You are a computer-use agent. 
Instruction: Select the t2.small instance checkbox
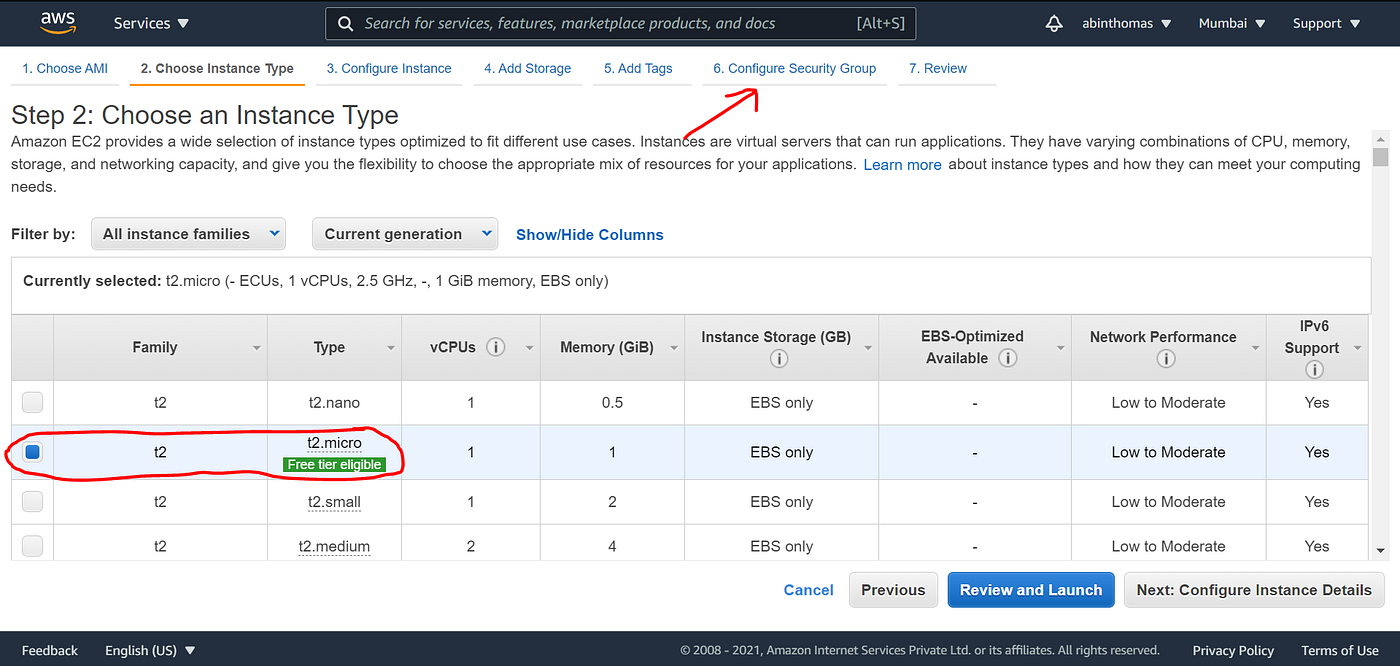tap(33, 501)
